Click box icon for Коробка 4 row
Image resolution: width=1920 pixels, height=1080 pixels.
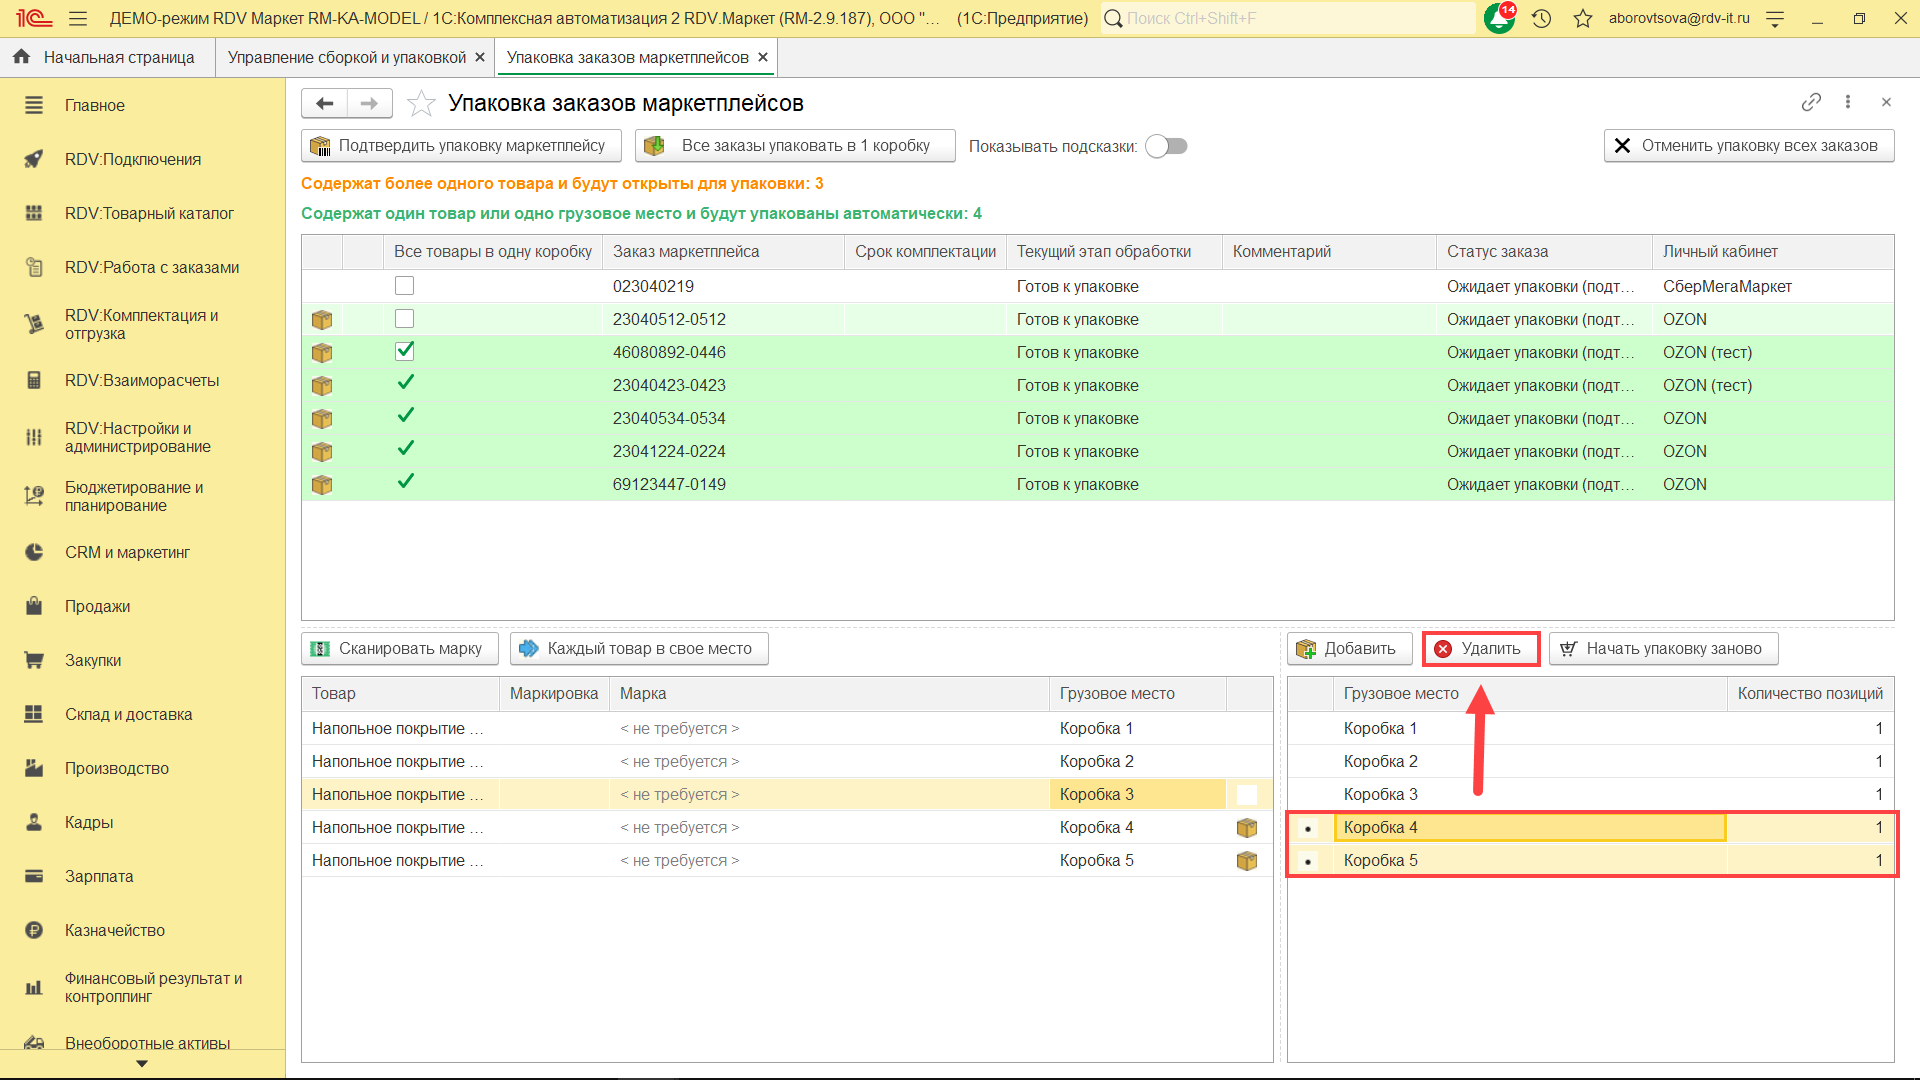pos(1246,828)
